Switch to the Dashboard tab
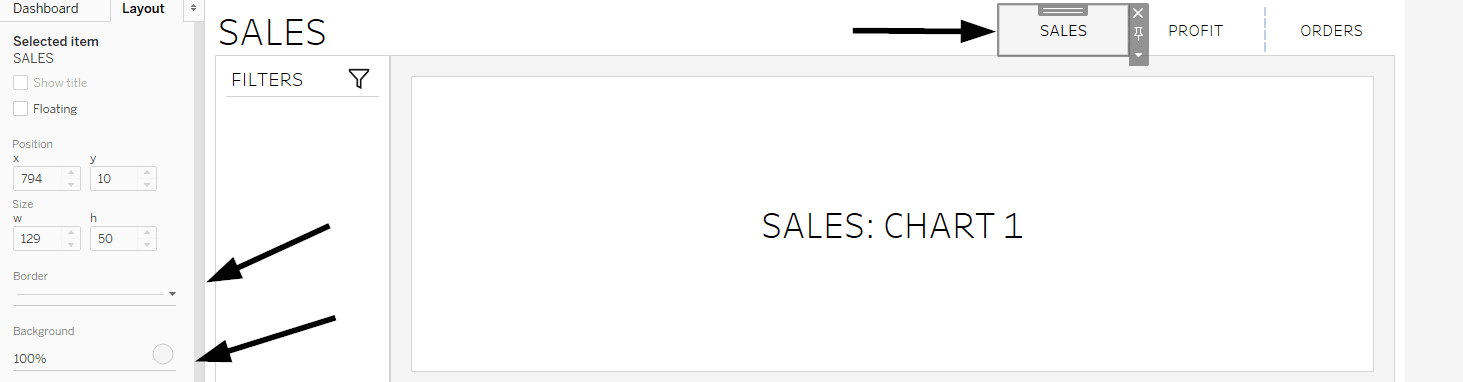 (x=45, y=9)
